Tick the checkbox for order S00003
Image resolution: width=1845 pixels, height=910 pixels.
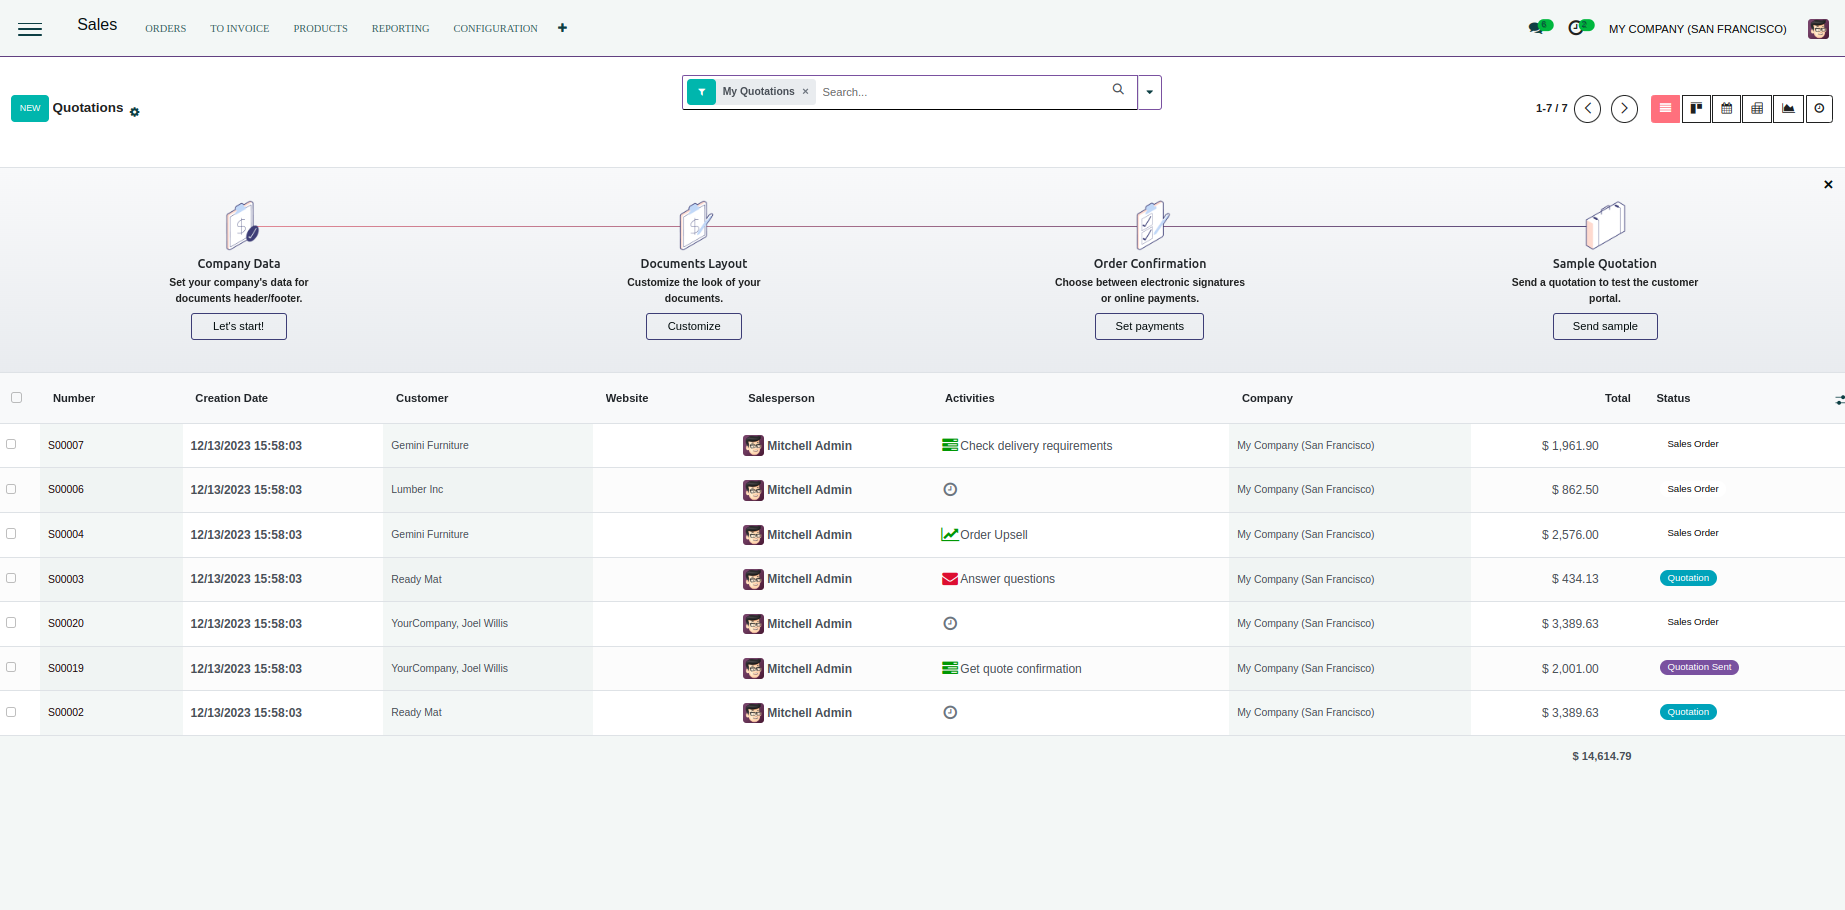12,578
